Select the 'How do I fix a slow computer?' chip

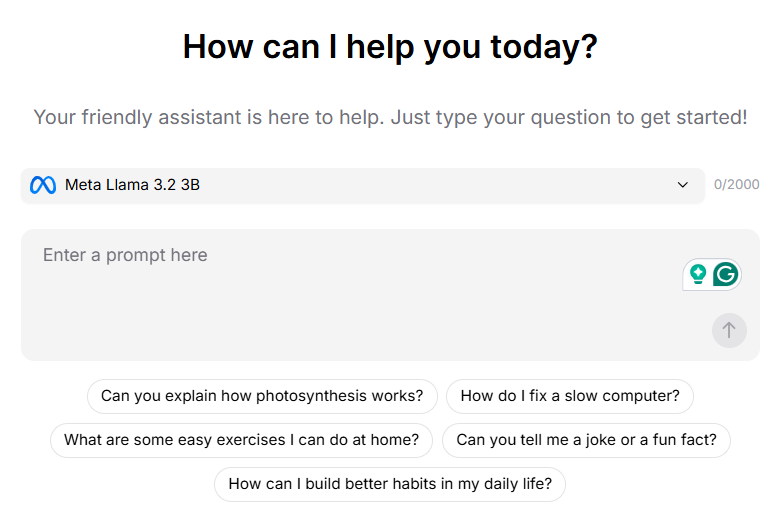pyautogui.click(x=570, y=396)
